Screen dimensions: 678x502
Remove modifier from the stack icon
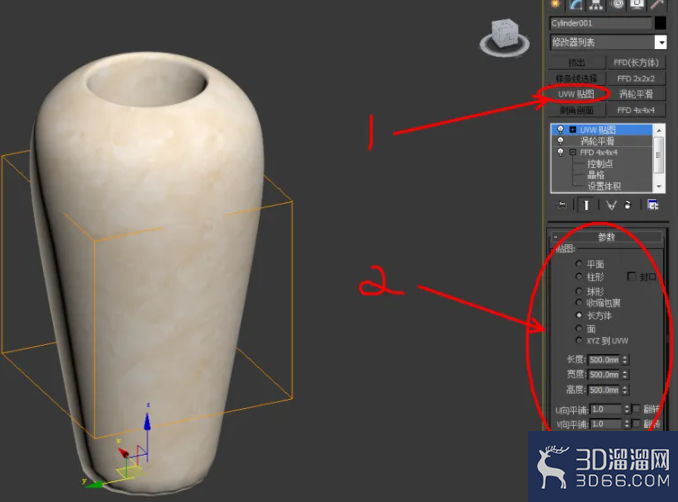point(628,205)
